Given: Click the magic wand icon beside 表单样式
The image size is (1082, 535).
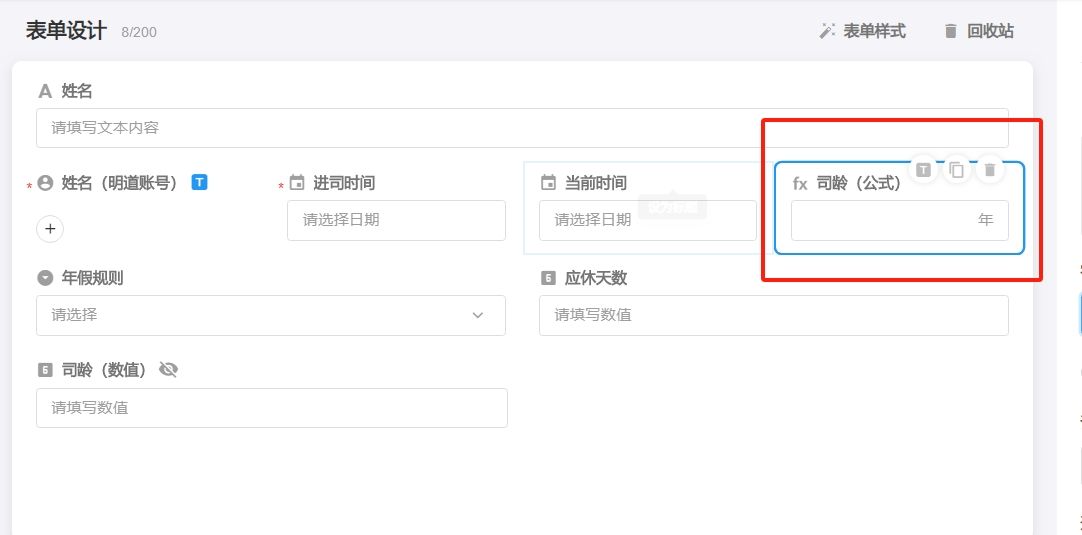Looking at the screenshot, I should tap(827, 31).
